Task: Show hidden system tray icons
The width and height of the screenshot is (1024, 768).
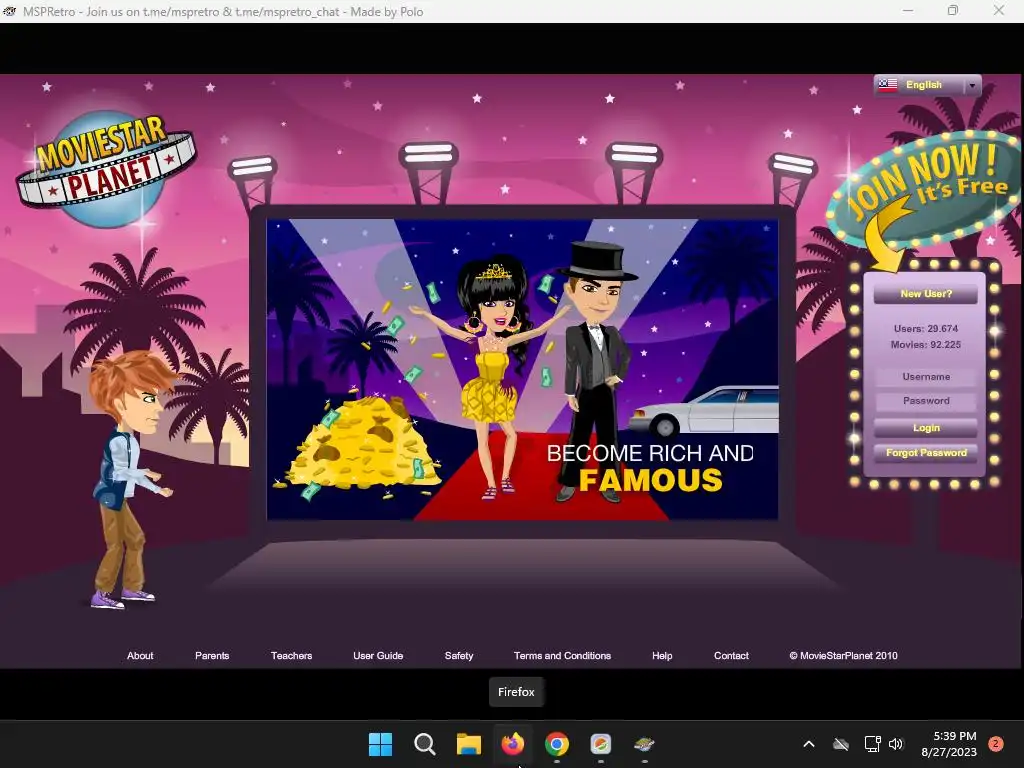Action: (808, 744)
